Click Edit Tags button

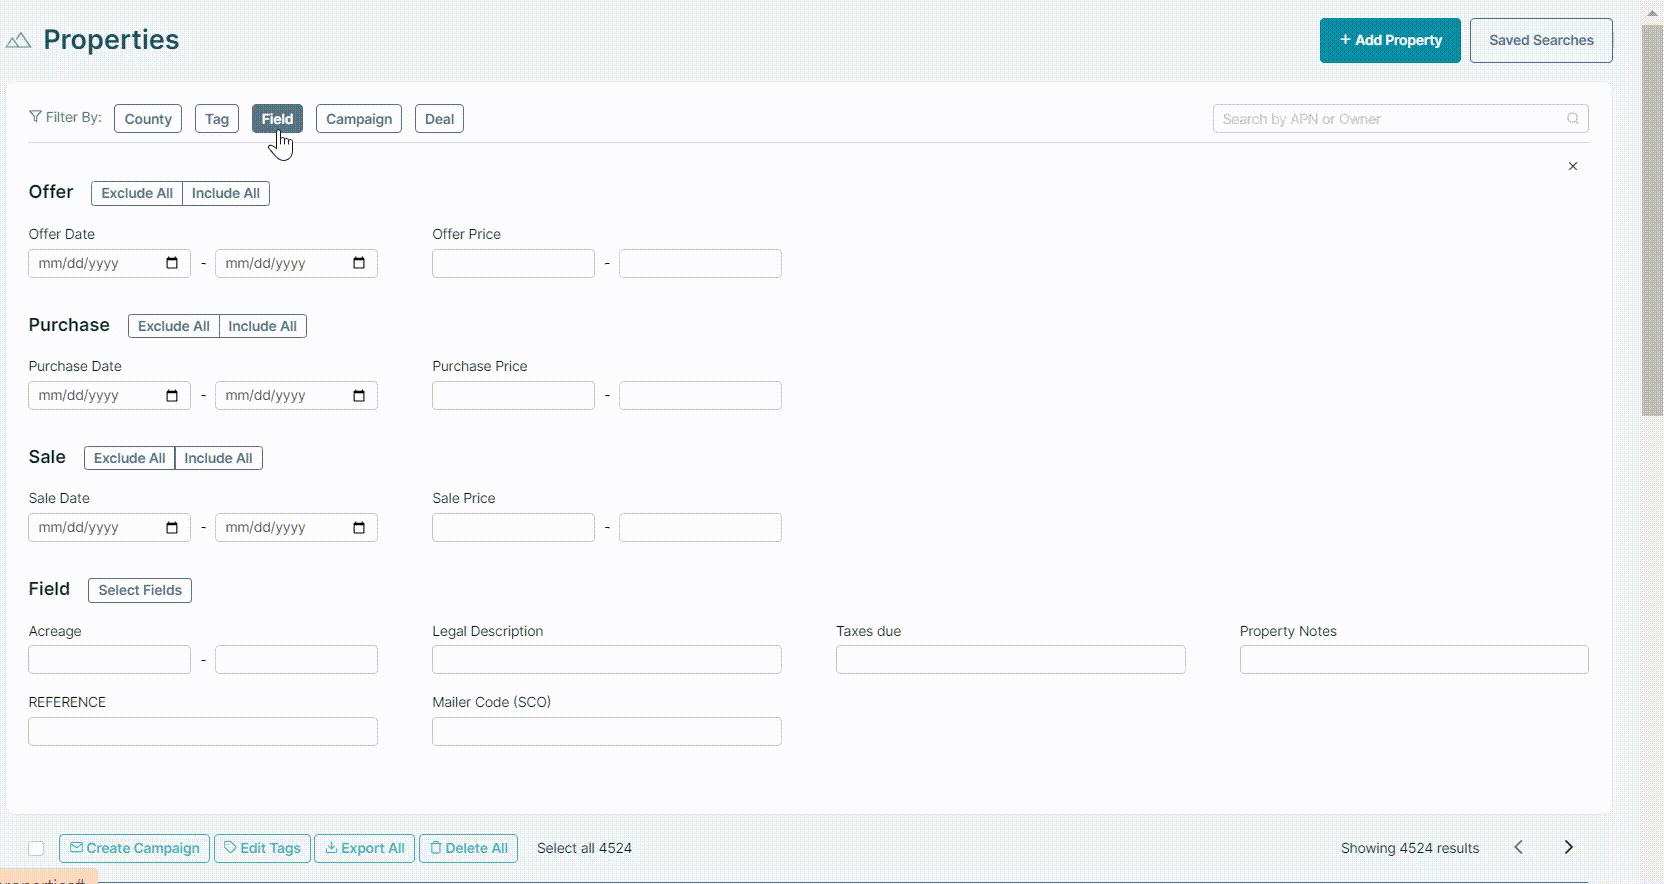point(262,848)
